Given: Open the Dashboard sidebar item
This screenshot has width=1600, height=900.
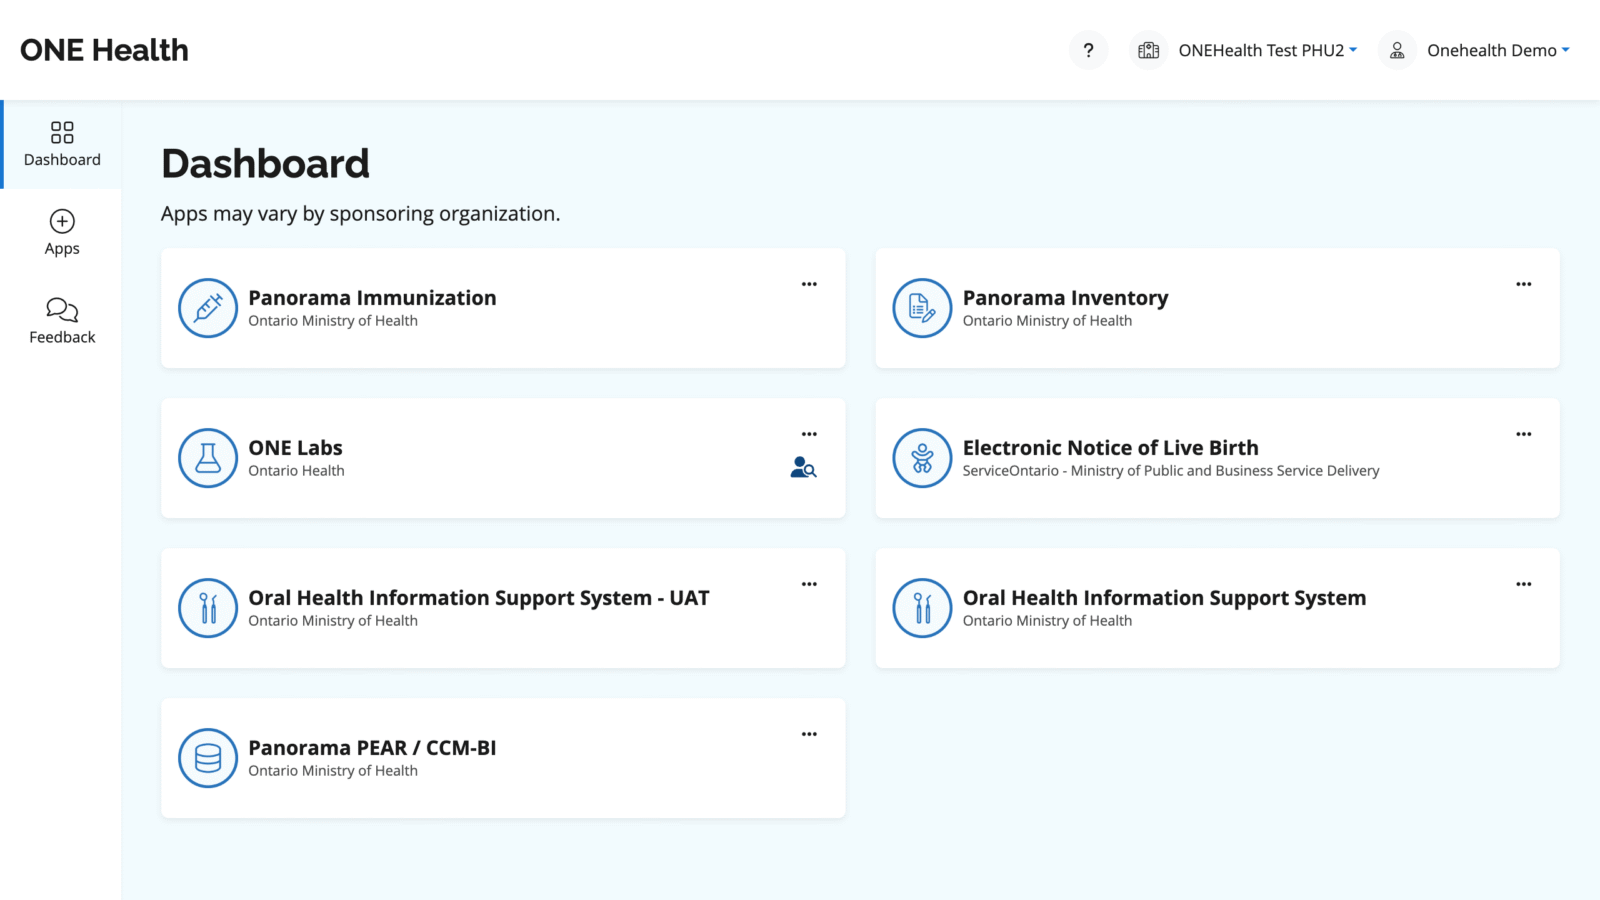Looking at the screenshot, I should point(62,144).
